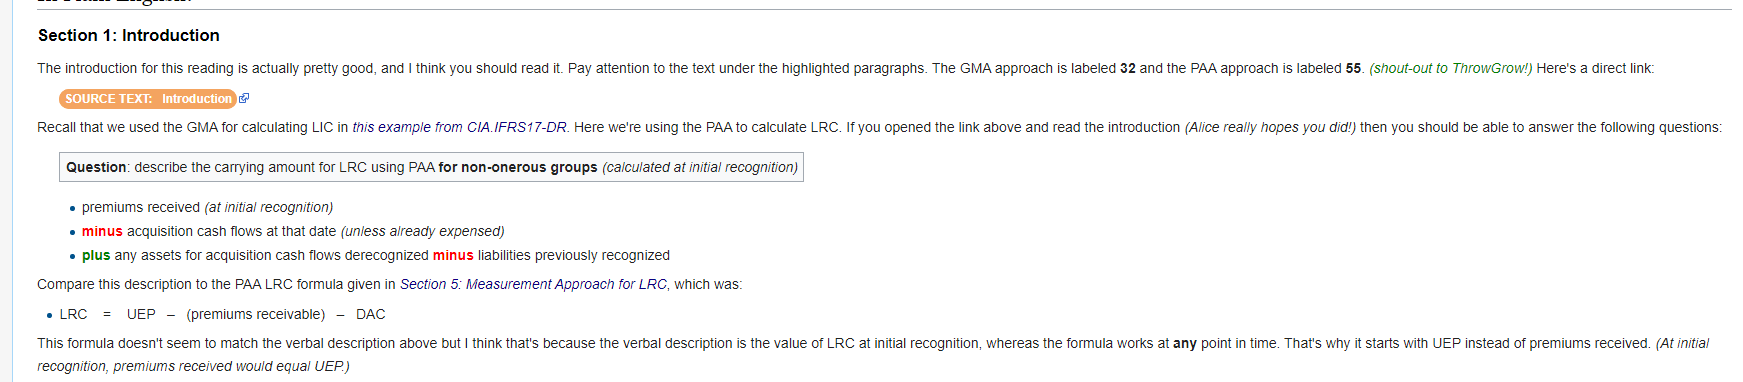Image resolution: width=1743 pixels, height=382 pixels.
Task: Click red 'minus' before liabilities previously recognized
Action: (453, 256)
